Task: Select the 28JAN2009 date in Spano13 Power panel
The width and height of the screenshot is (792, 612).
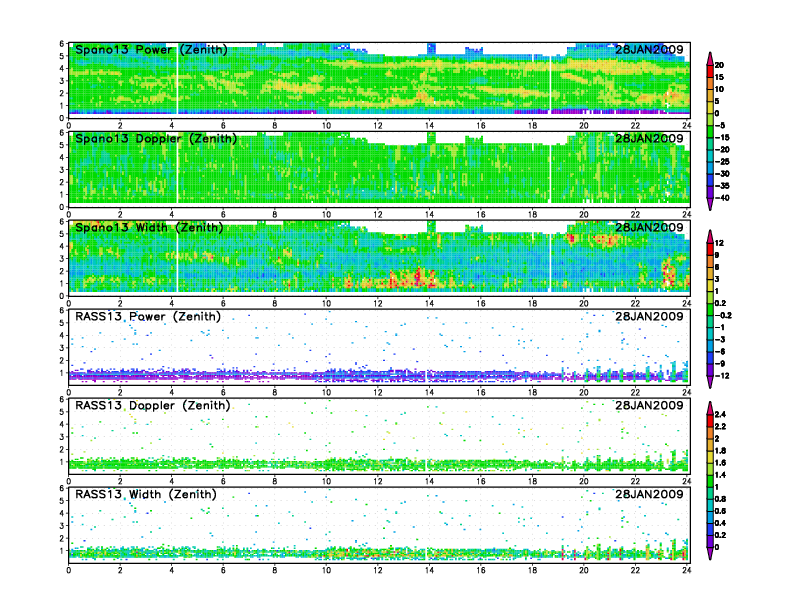Action: (649, 49)
